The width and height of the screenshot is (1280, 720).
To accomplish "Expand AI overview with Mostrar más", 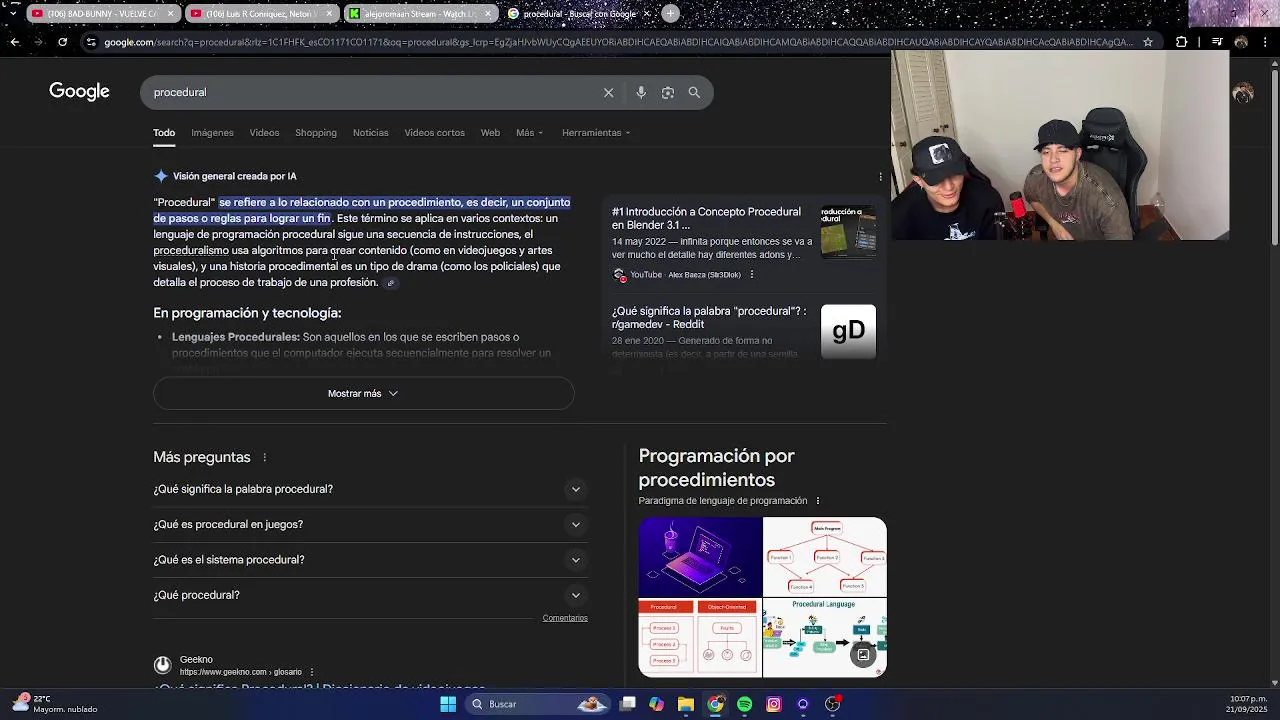I will [x=363, y=393].
